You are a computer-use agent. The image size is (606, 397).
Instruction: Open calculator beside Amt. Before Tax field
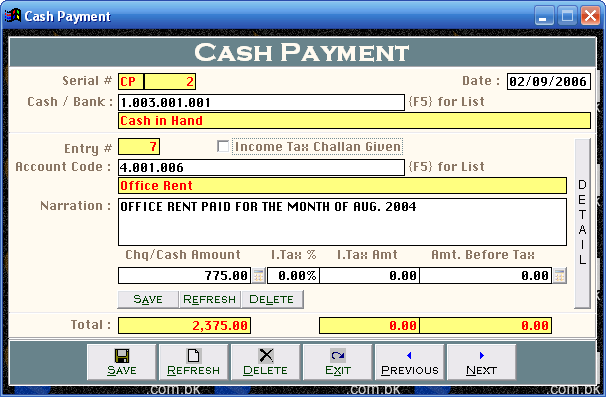point(560,276)
